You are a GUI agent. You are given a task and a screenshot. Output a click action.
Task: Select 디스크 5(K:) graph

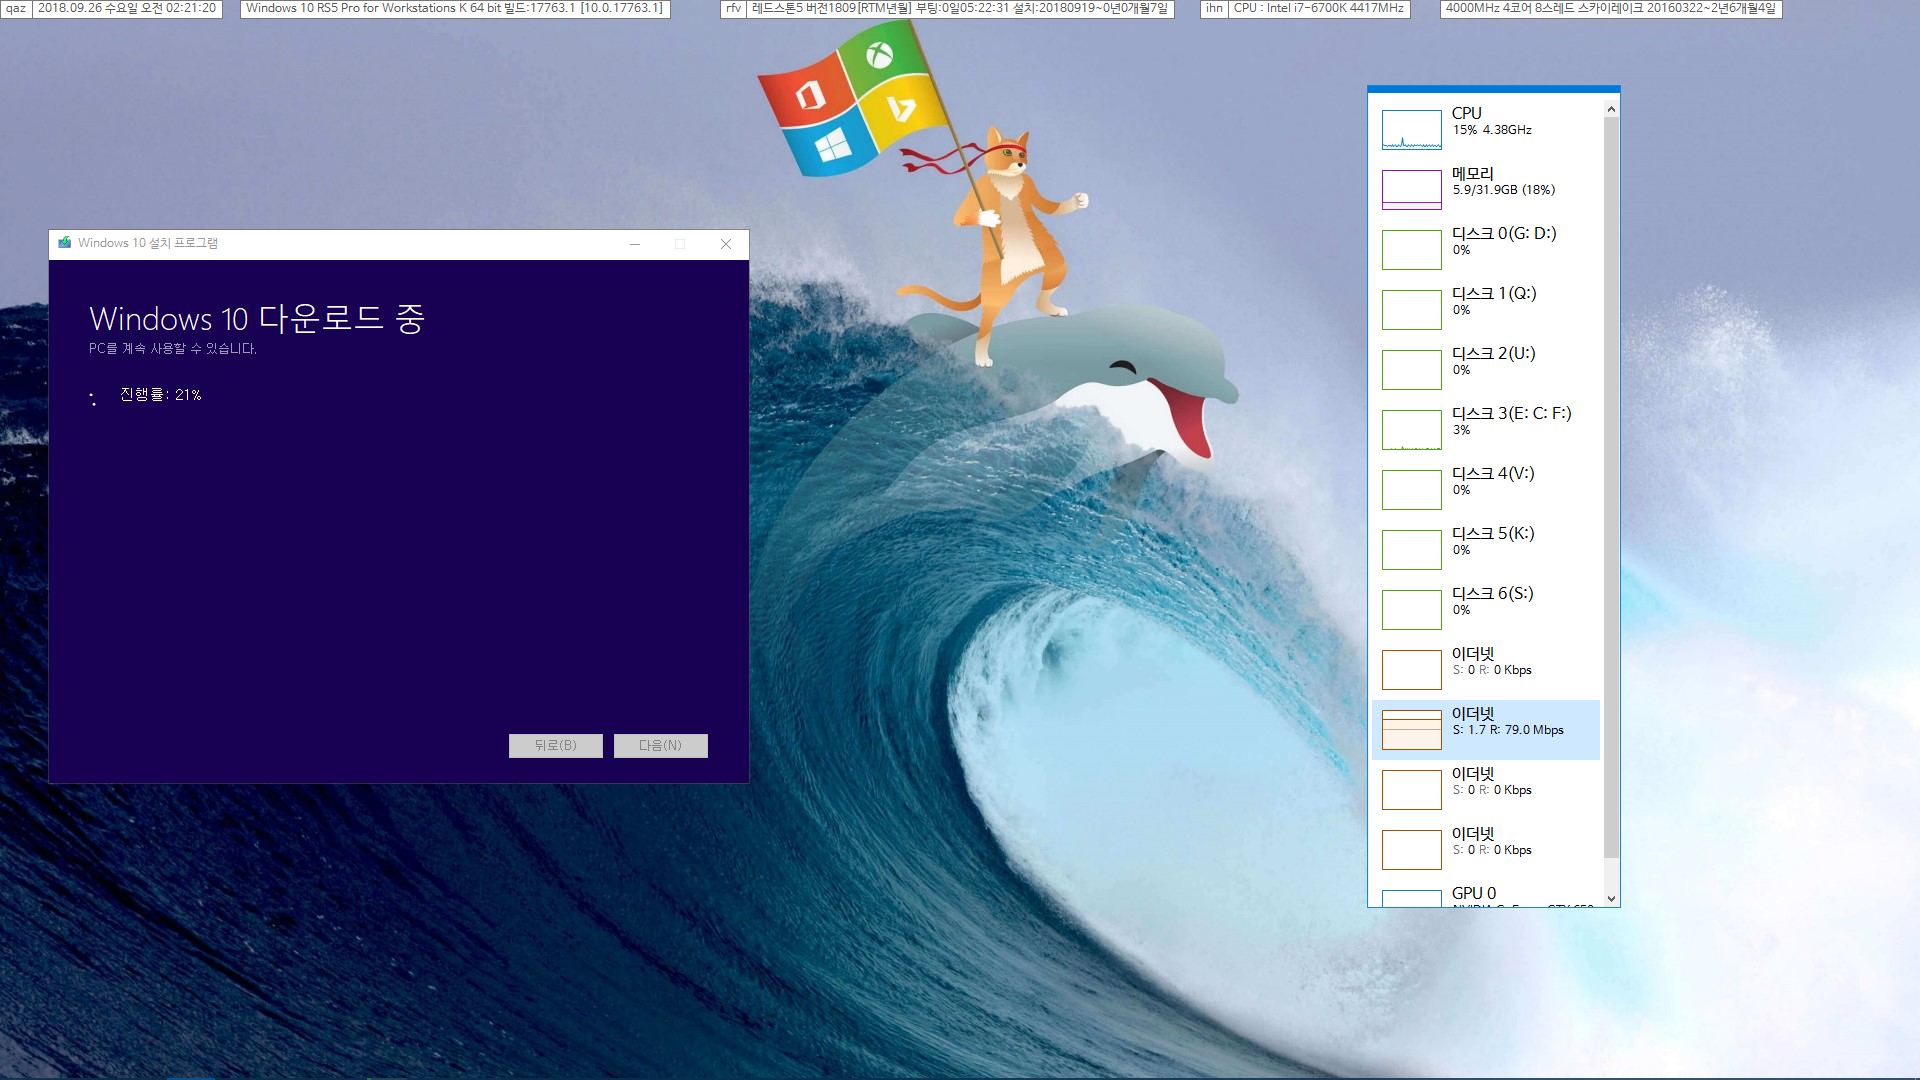1411,549
